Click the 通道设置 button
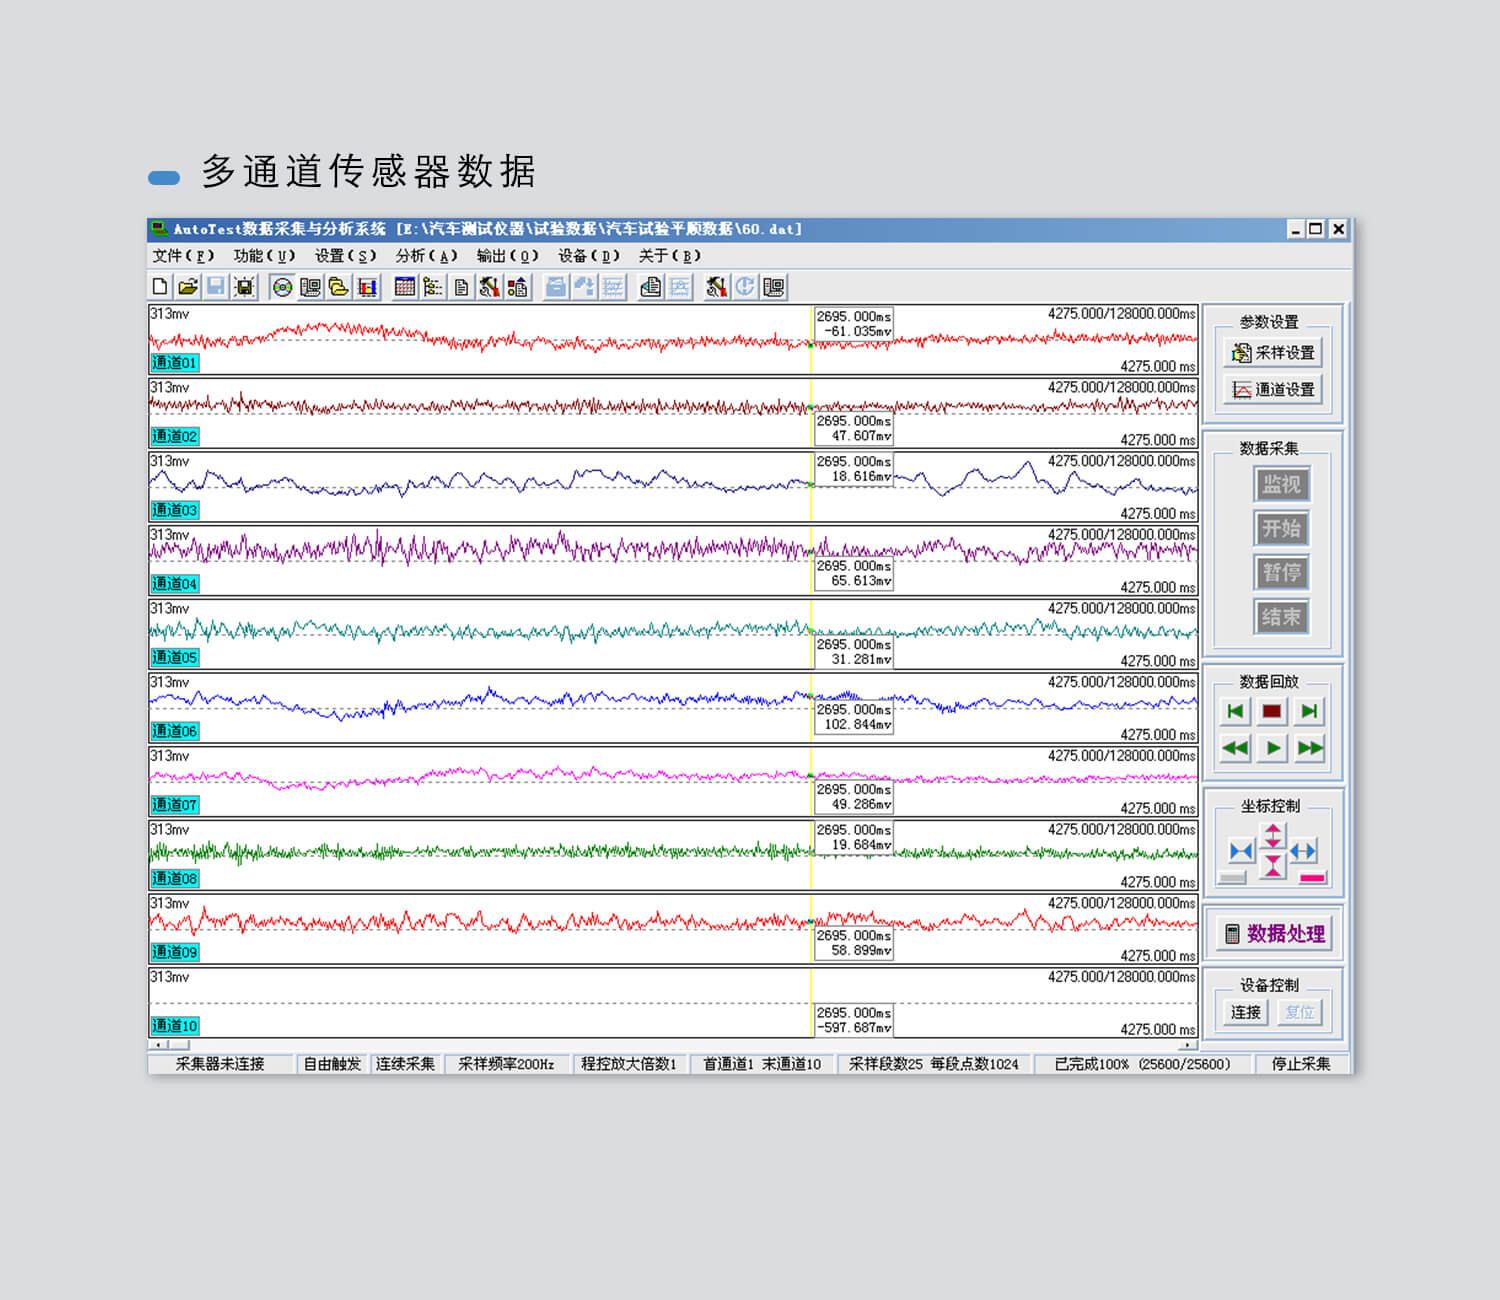Image resolution: width=1500 pixels, height=1300 pixels. click(1273, 390)
